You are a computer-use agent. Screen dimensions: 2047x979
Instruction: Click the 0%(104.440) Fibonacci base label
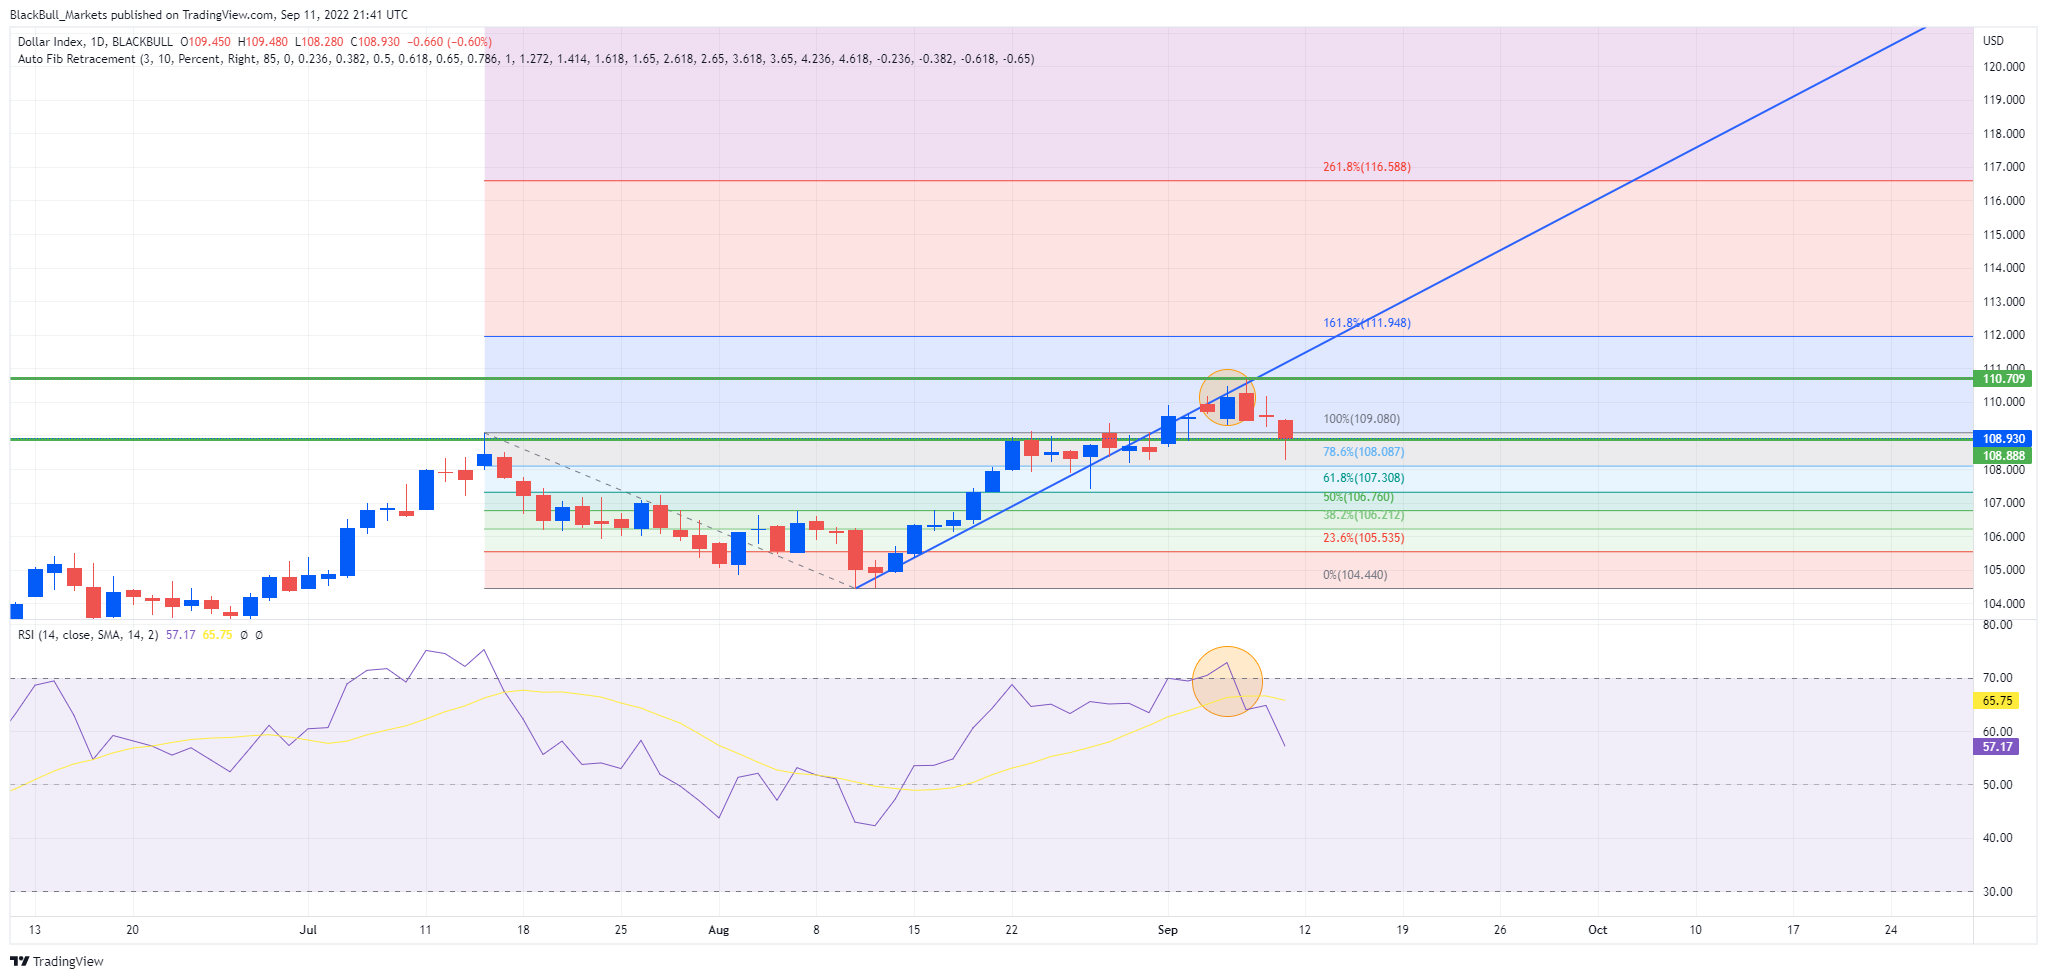(1355, 575)
